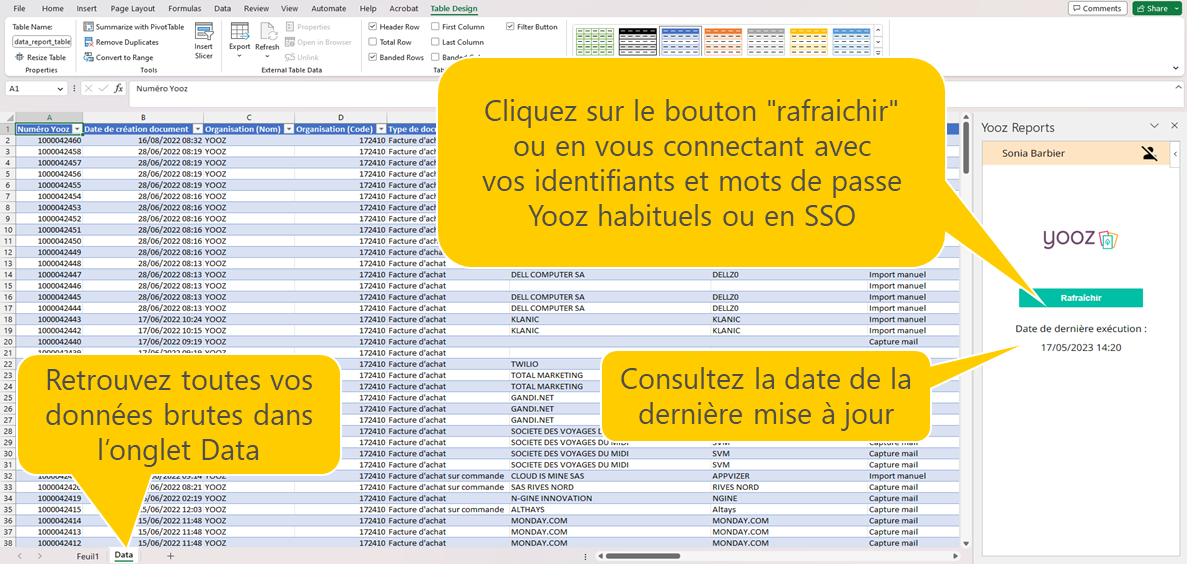Enable the Total Row checkbox
Viewport: 1187px width, 564px height.
[x=372, y=42]
